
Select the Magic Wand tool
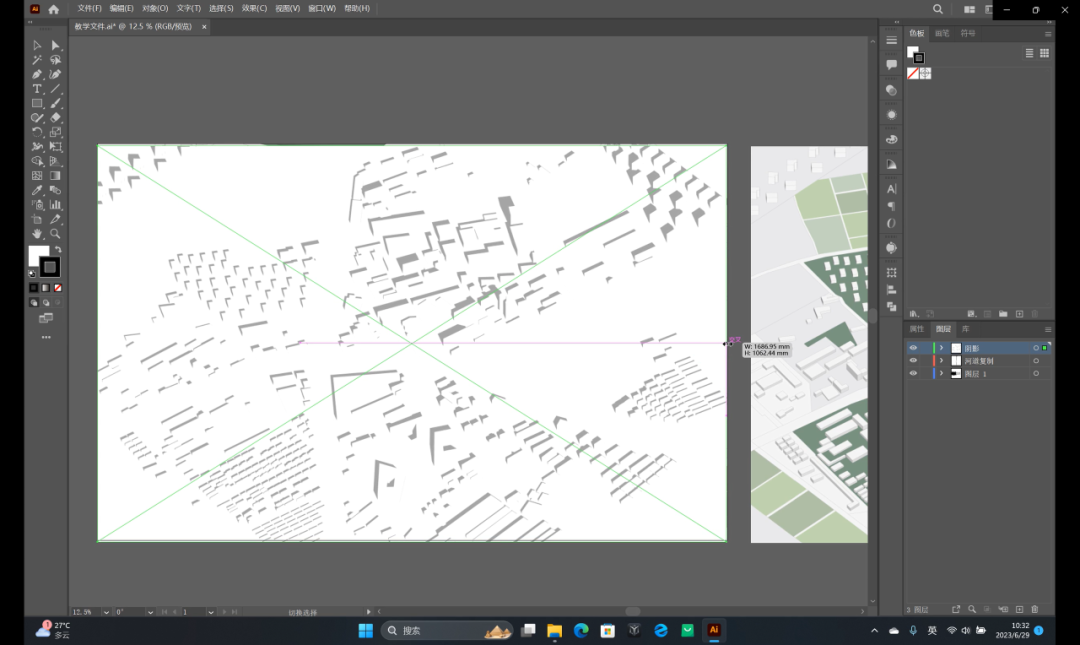tap(37, 60)
